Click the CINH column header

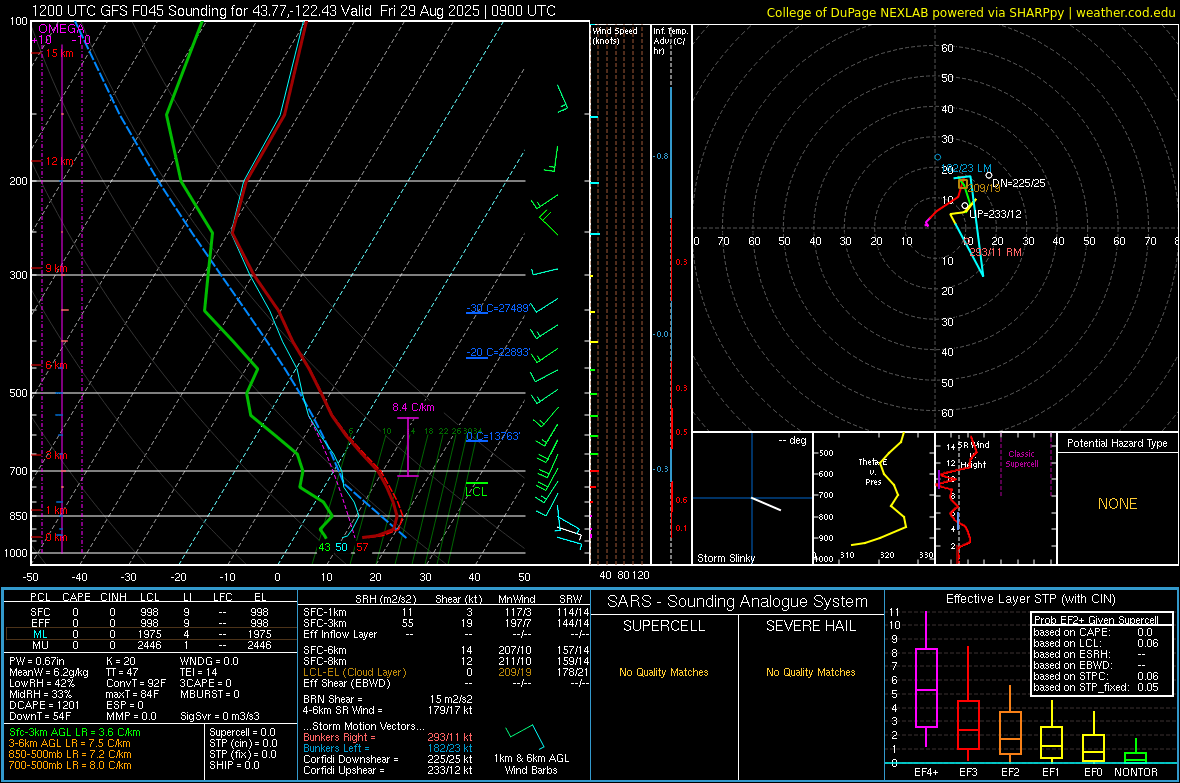(114, 597)
